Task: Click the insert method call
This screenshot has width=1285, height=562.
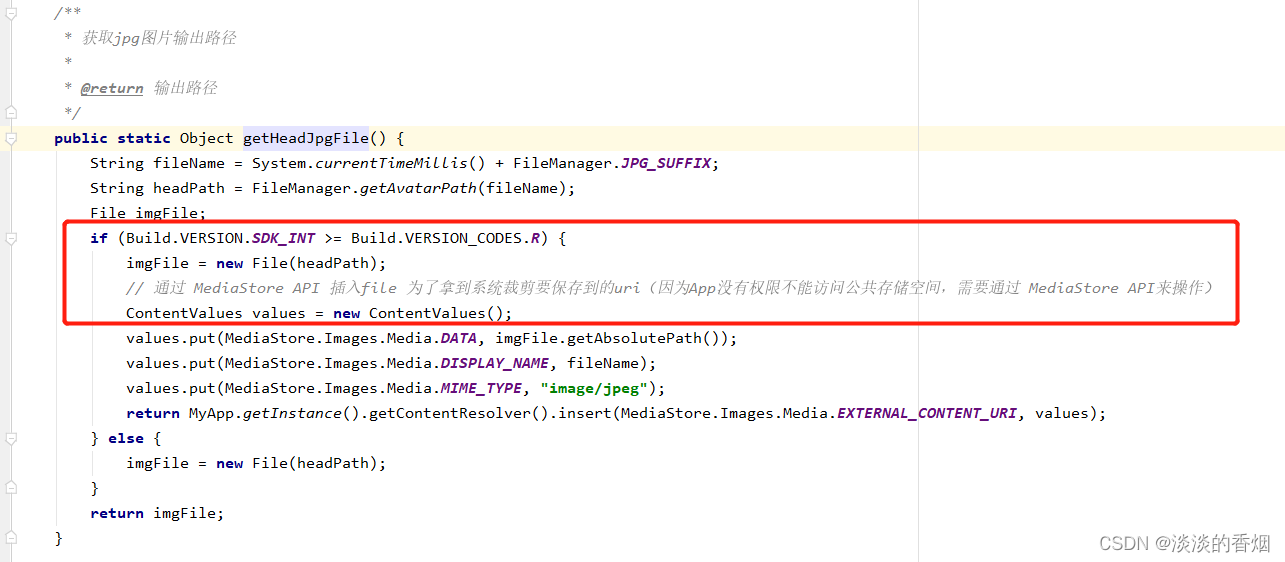Action: (585, 413)
